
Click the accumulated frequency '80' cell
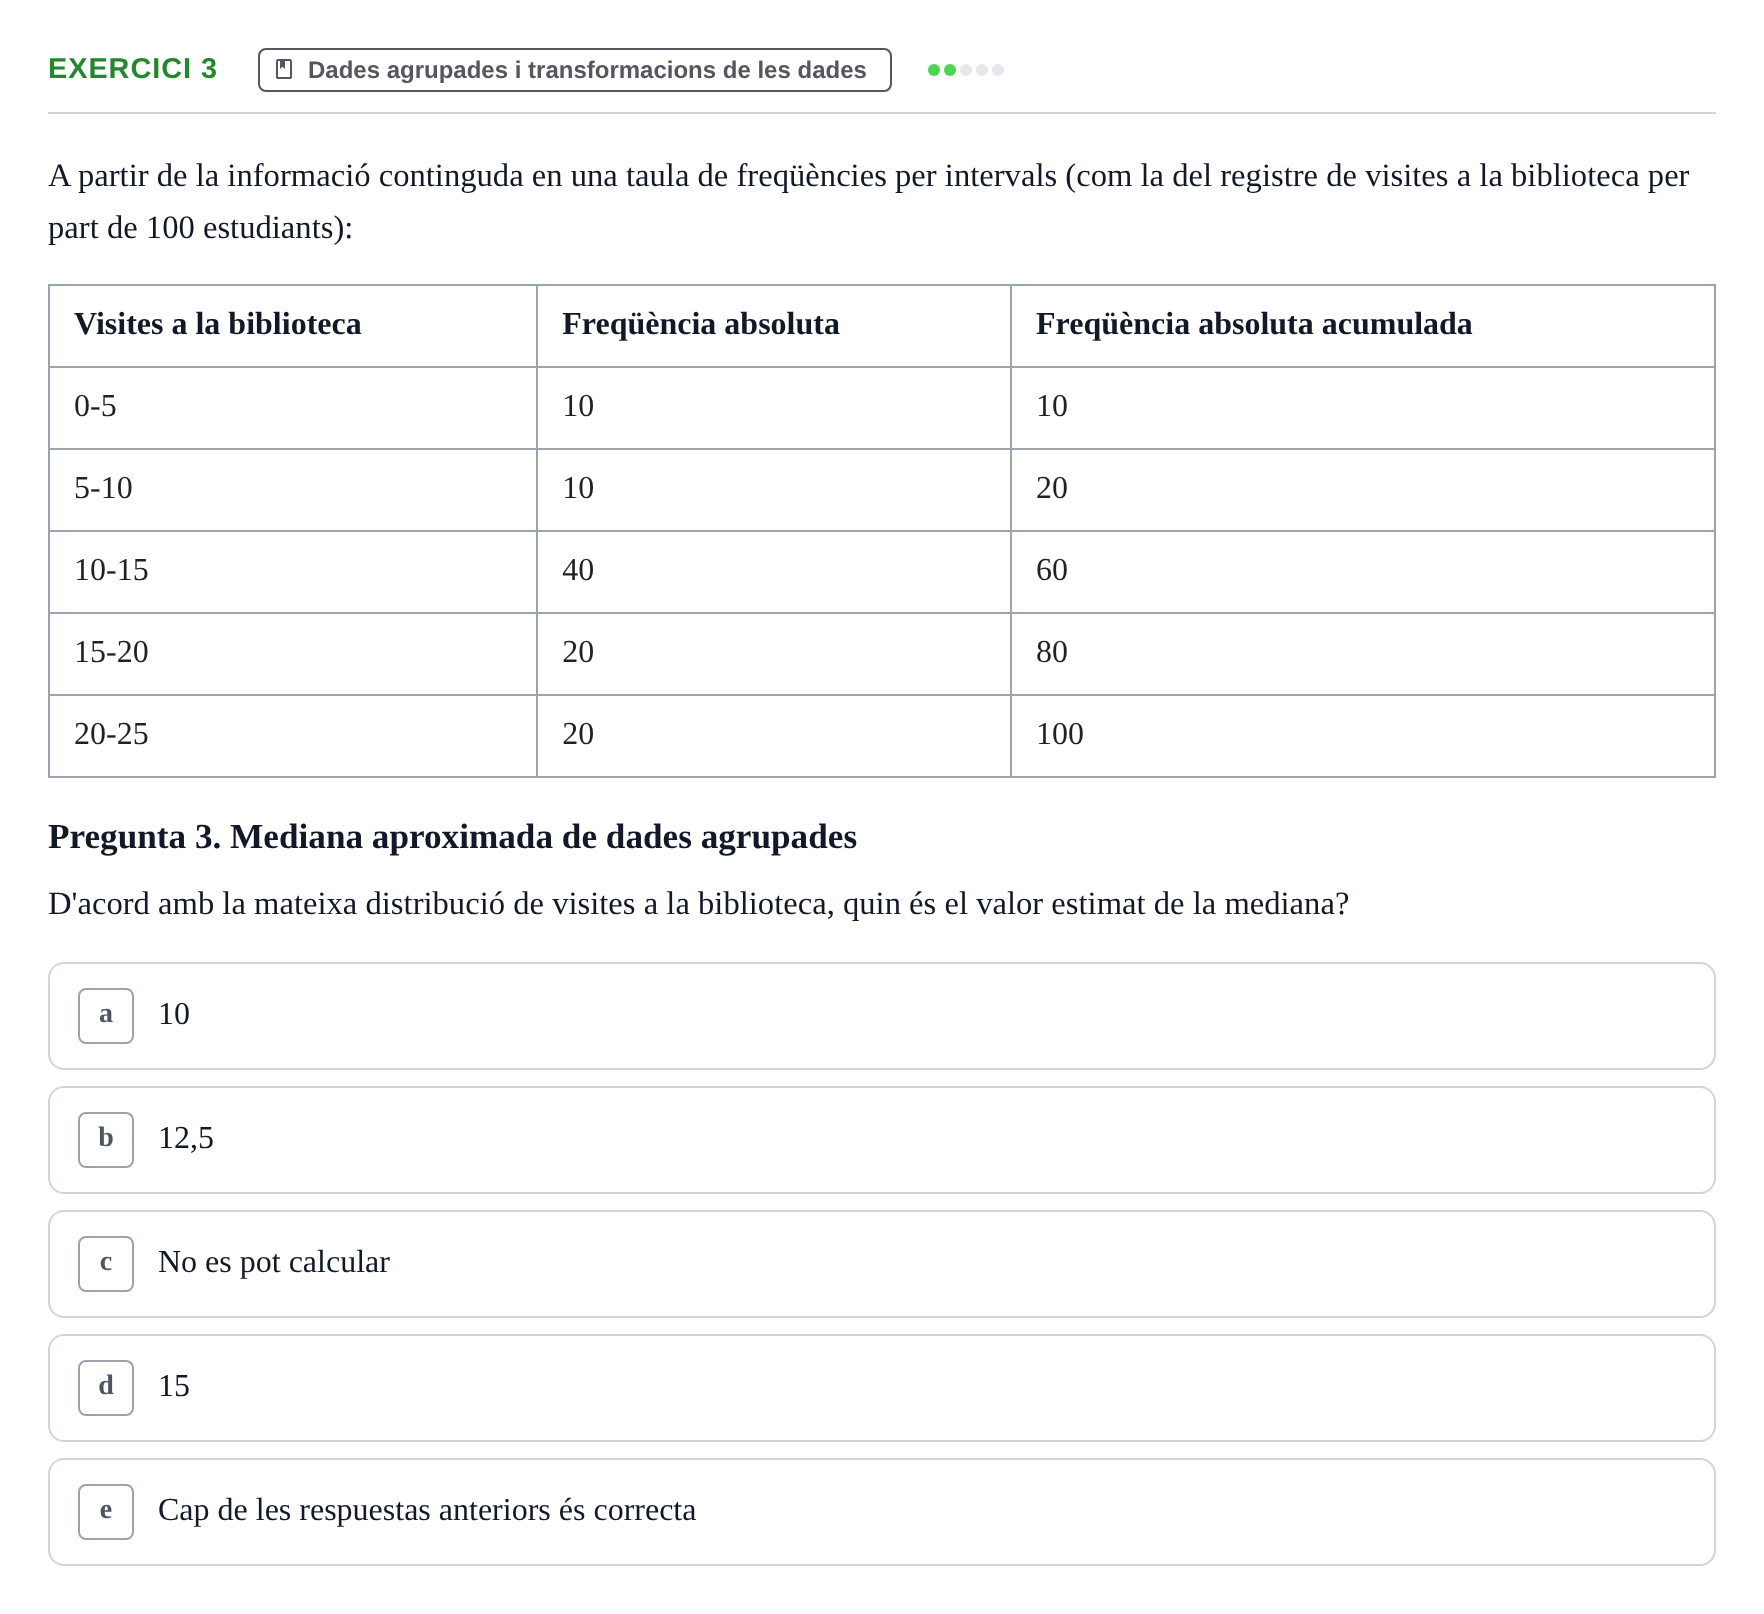[1363, 654]
